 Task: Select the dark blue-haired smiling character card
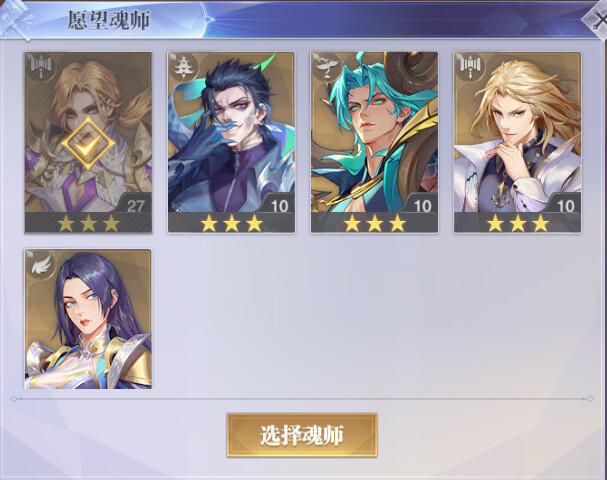[231, 143]
